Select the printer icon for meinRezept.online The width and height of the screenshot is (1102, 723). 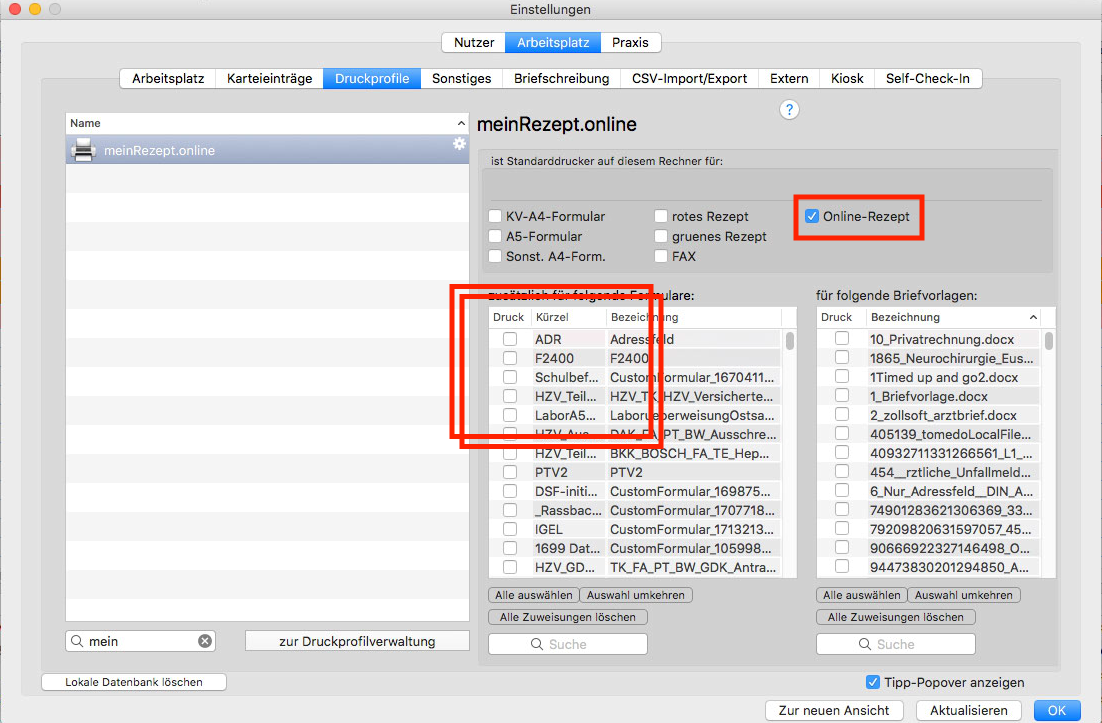(84, 150)
